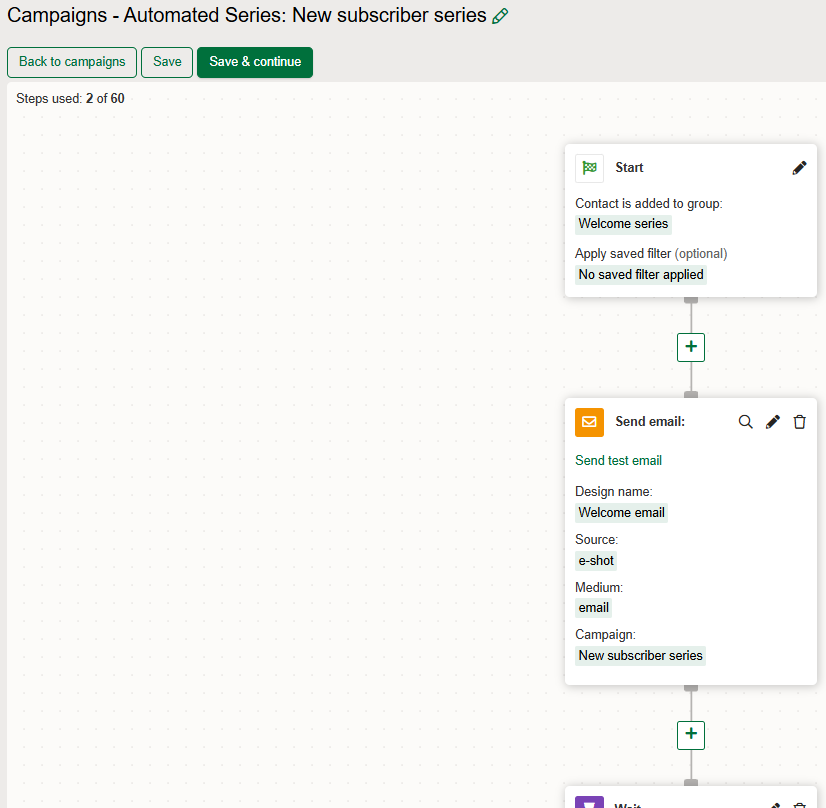Click the green flag icon on Start step
The image size is (826, 808).
589,167
